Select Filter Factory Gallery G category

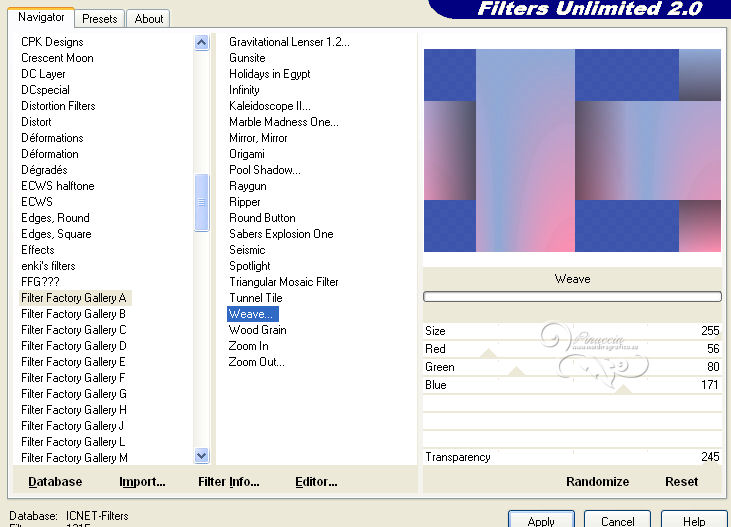tap(74, 394)
